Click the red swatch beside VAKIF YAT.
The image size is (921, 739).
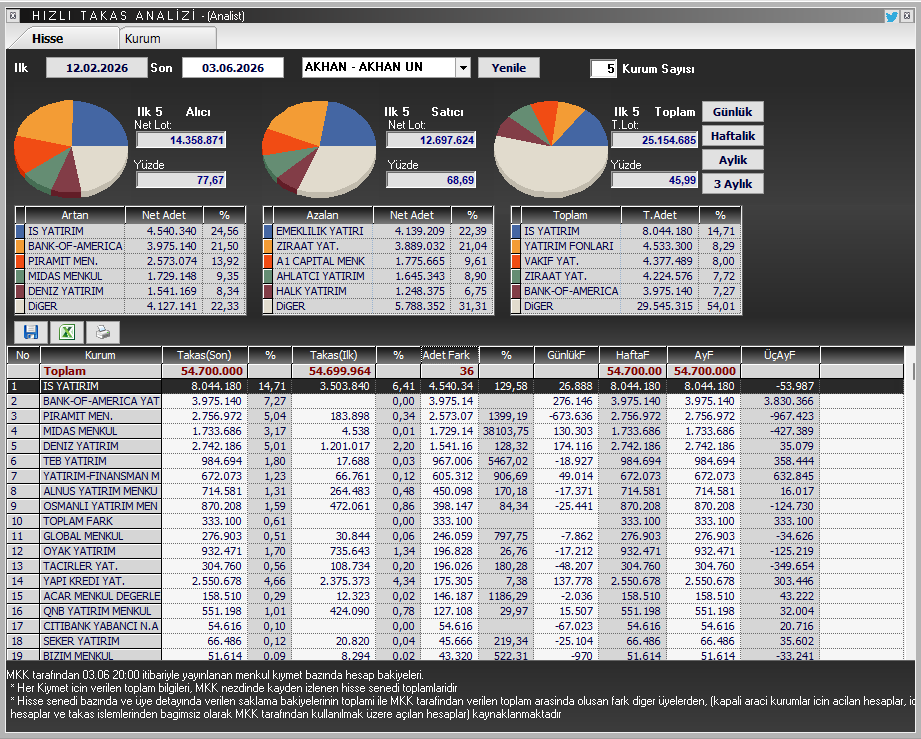516,261
